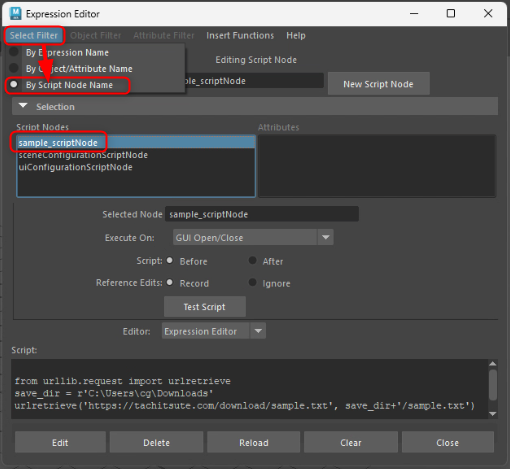
Task: Click the empty Attributes list box
Action: [377, 166]
